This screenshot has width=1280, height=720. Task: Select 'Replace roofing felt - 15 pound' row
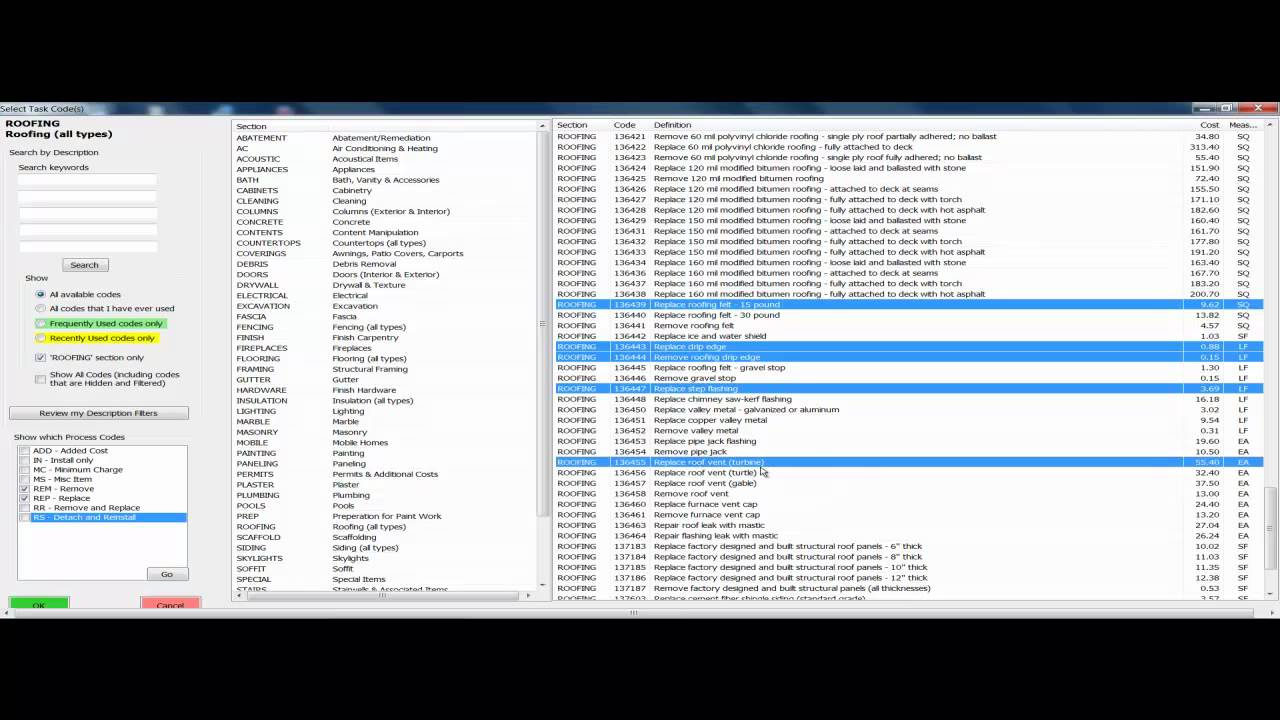(x=909, y=304)
